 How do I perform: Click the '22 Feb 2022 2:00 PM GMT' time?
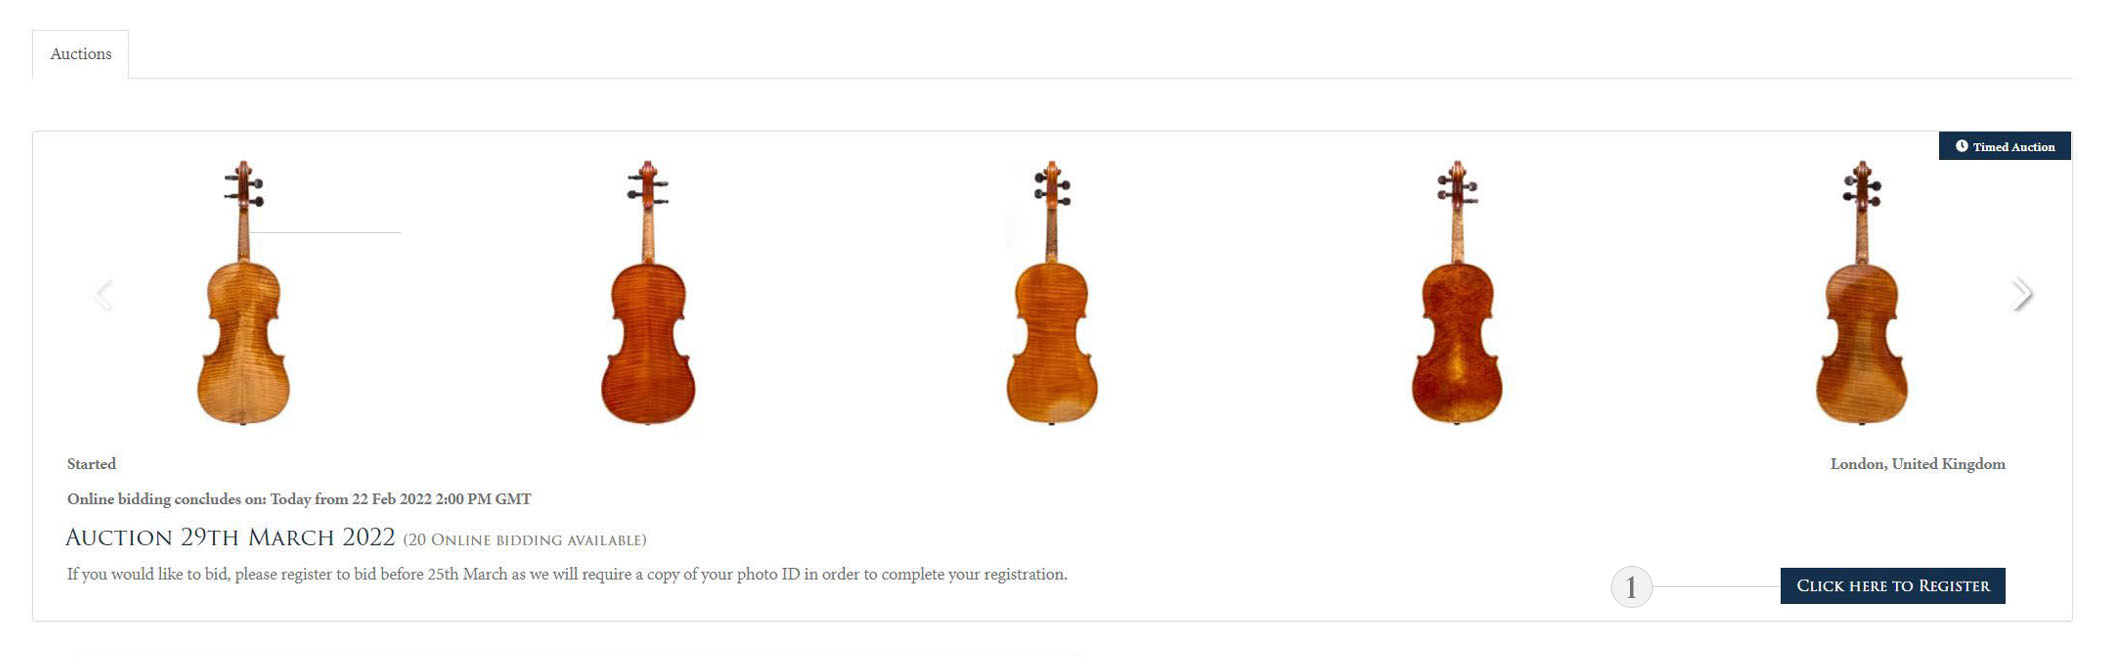pyautogui.click(x=441, y=499)
